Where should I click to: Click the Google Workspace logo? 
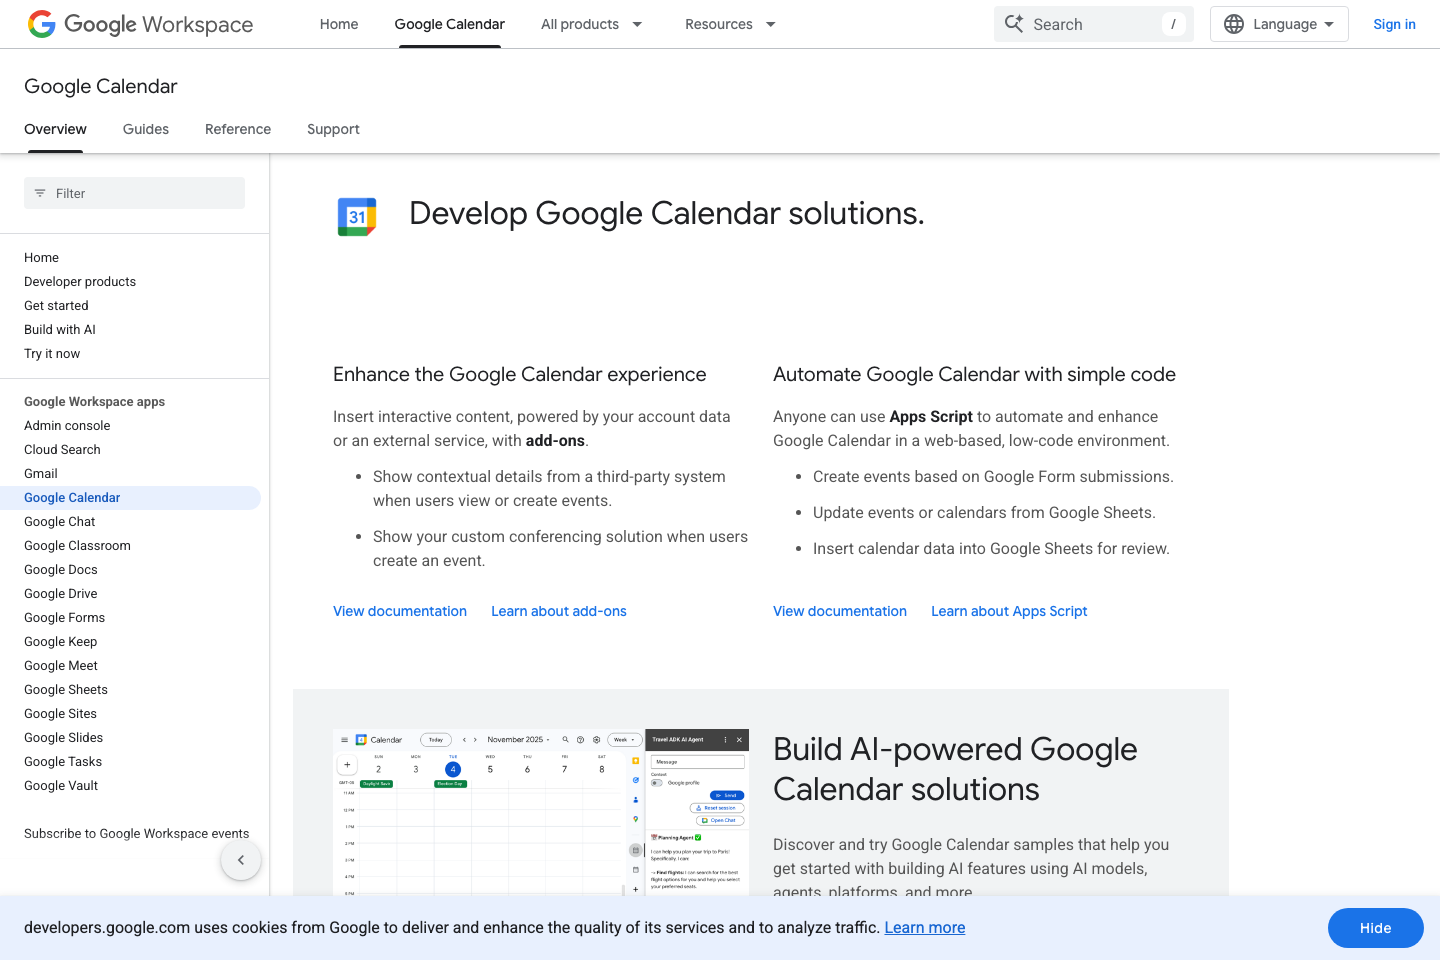(x=140, y=24)
